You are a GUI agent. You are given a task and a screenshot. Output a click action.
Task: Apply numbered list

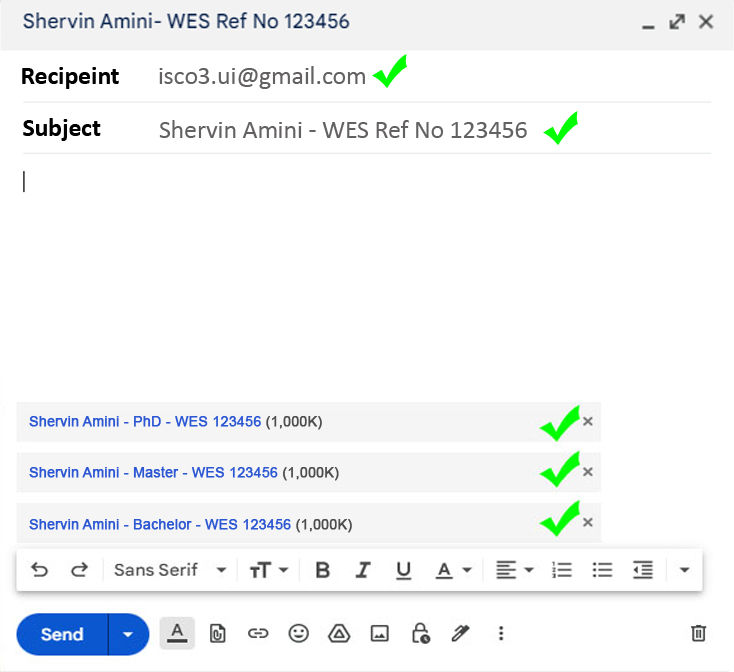point(562,570)
